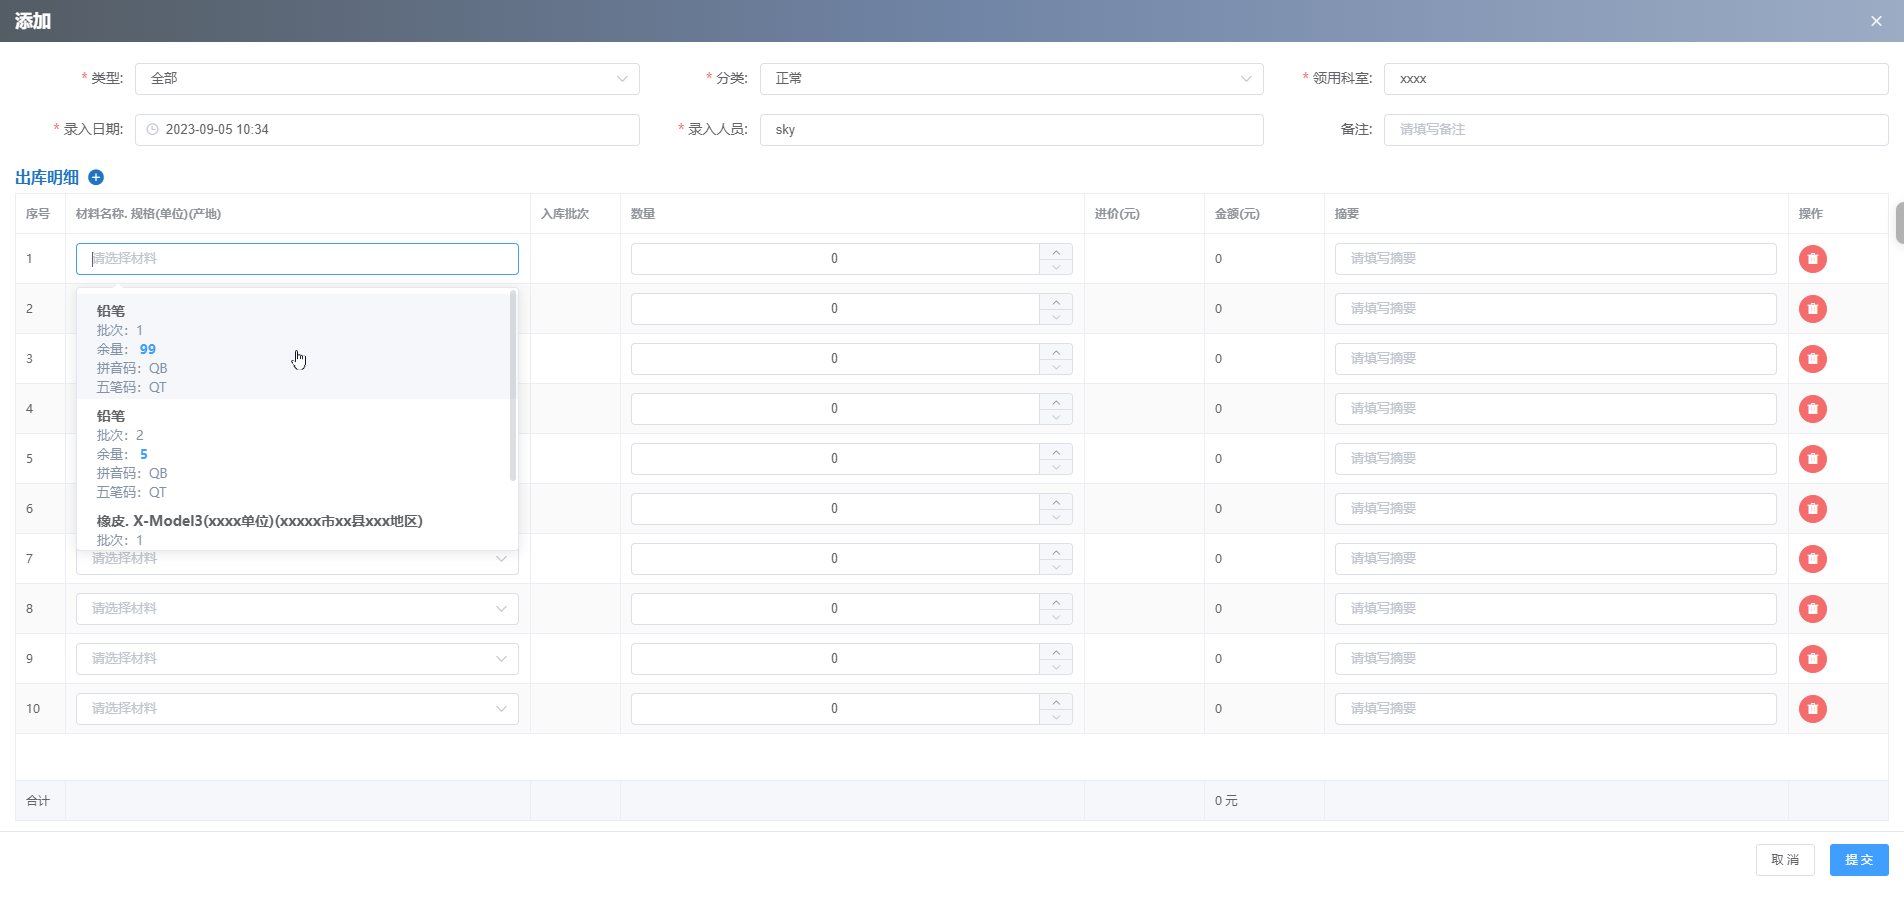The height and width of the screenshot is (921, 1904).
Task: Click the clock icon in 录入日期 field
Action: [x=153, y=129]
